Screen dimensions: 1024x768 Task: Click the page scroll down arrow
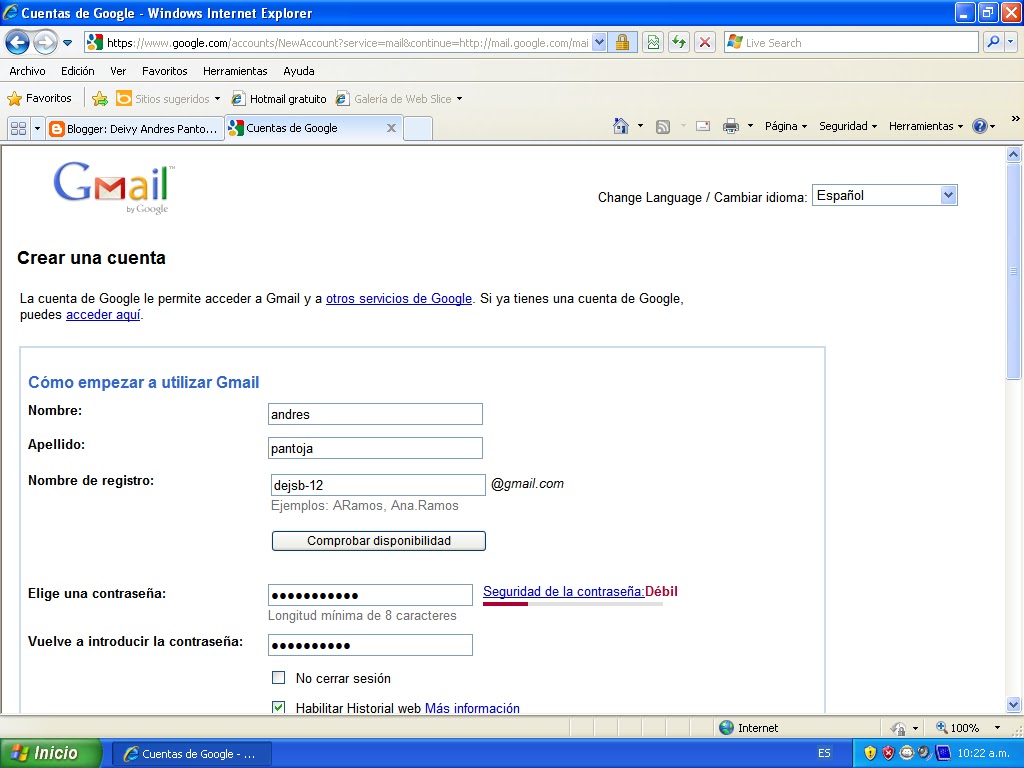[1013, 705]
